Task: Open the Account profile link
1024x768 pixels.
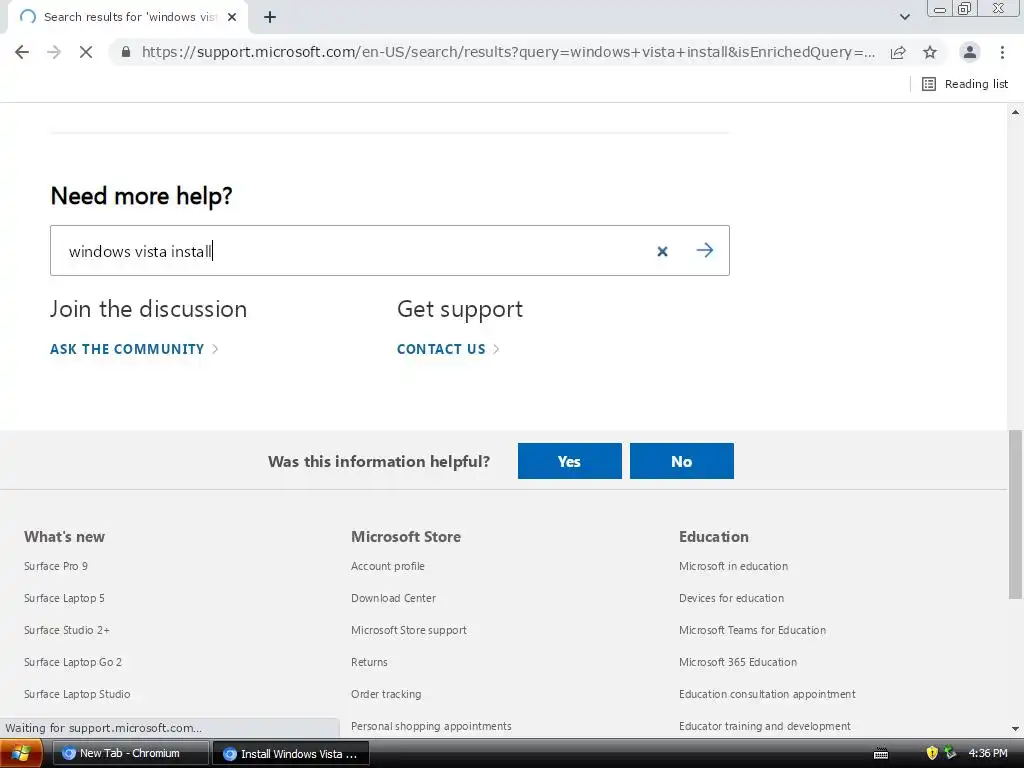Action: (x=388, y=566)
